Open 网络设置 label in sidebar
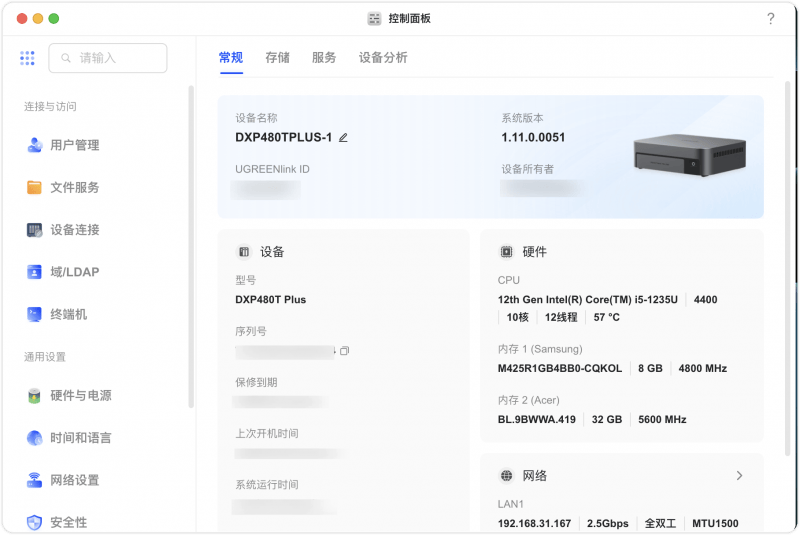This screenshot has width=800, height=535. (x=75, y=480)
